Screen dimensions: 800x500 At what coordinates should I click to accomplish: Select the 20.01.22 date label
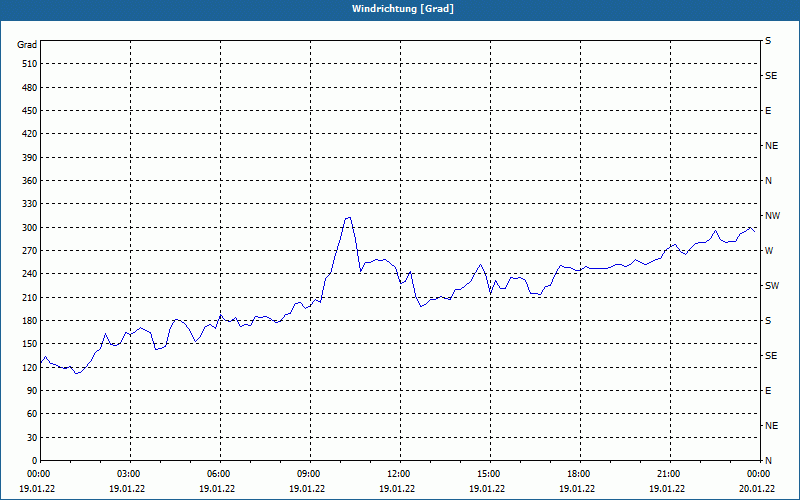757,488
